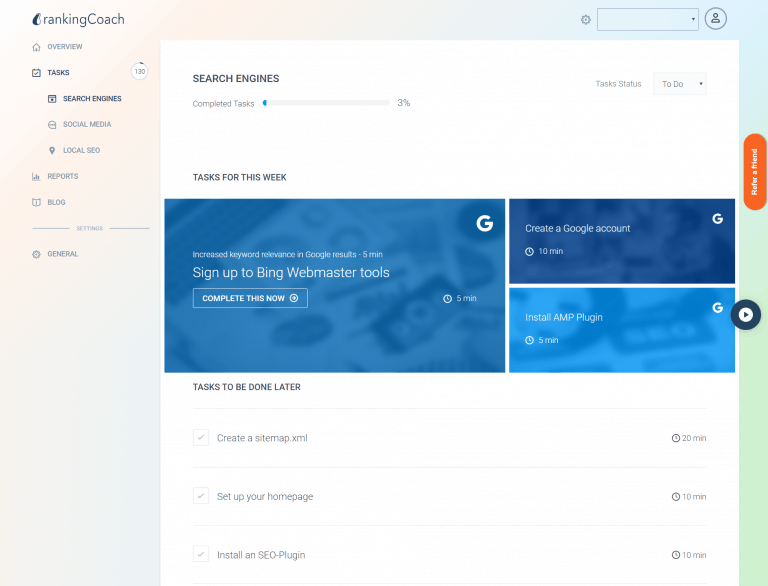Click clock icon on Create a Google account card
Image resolution: width=768 pixels, height=586 pixels.
click(529, 251)
